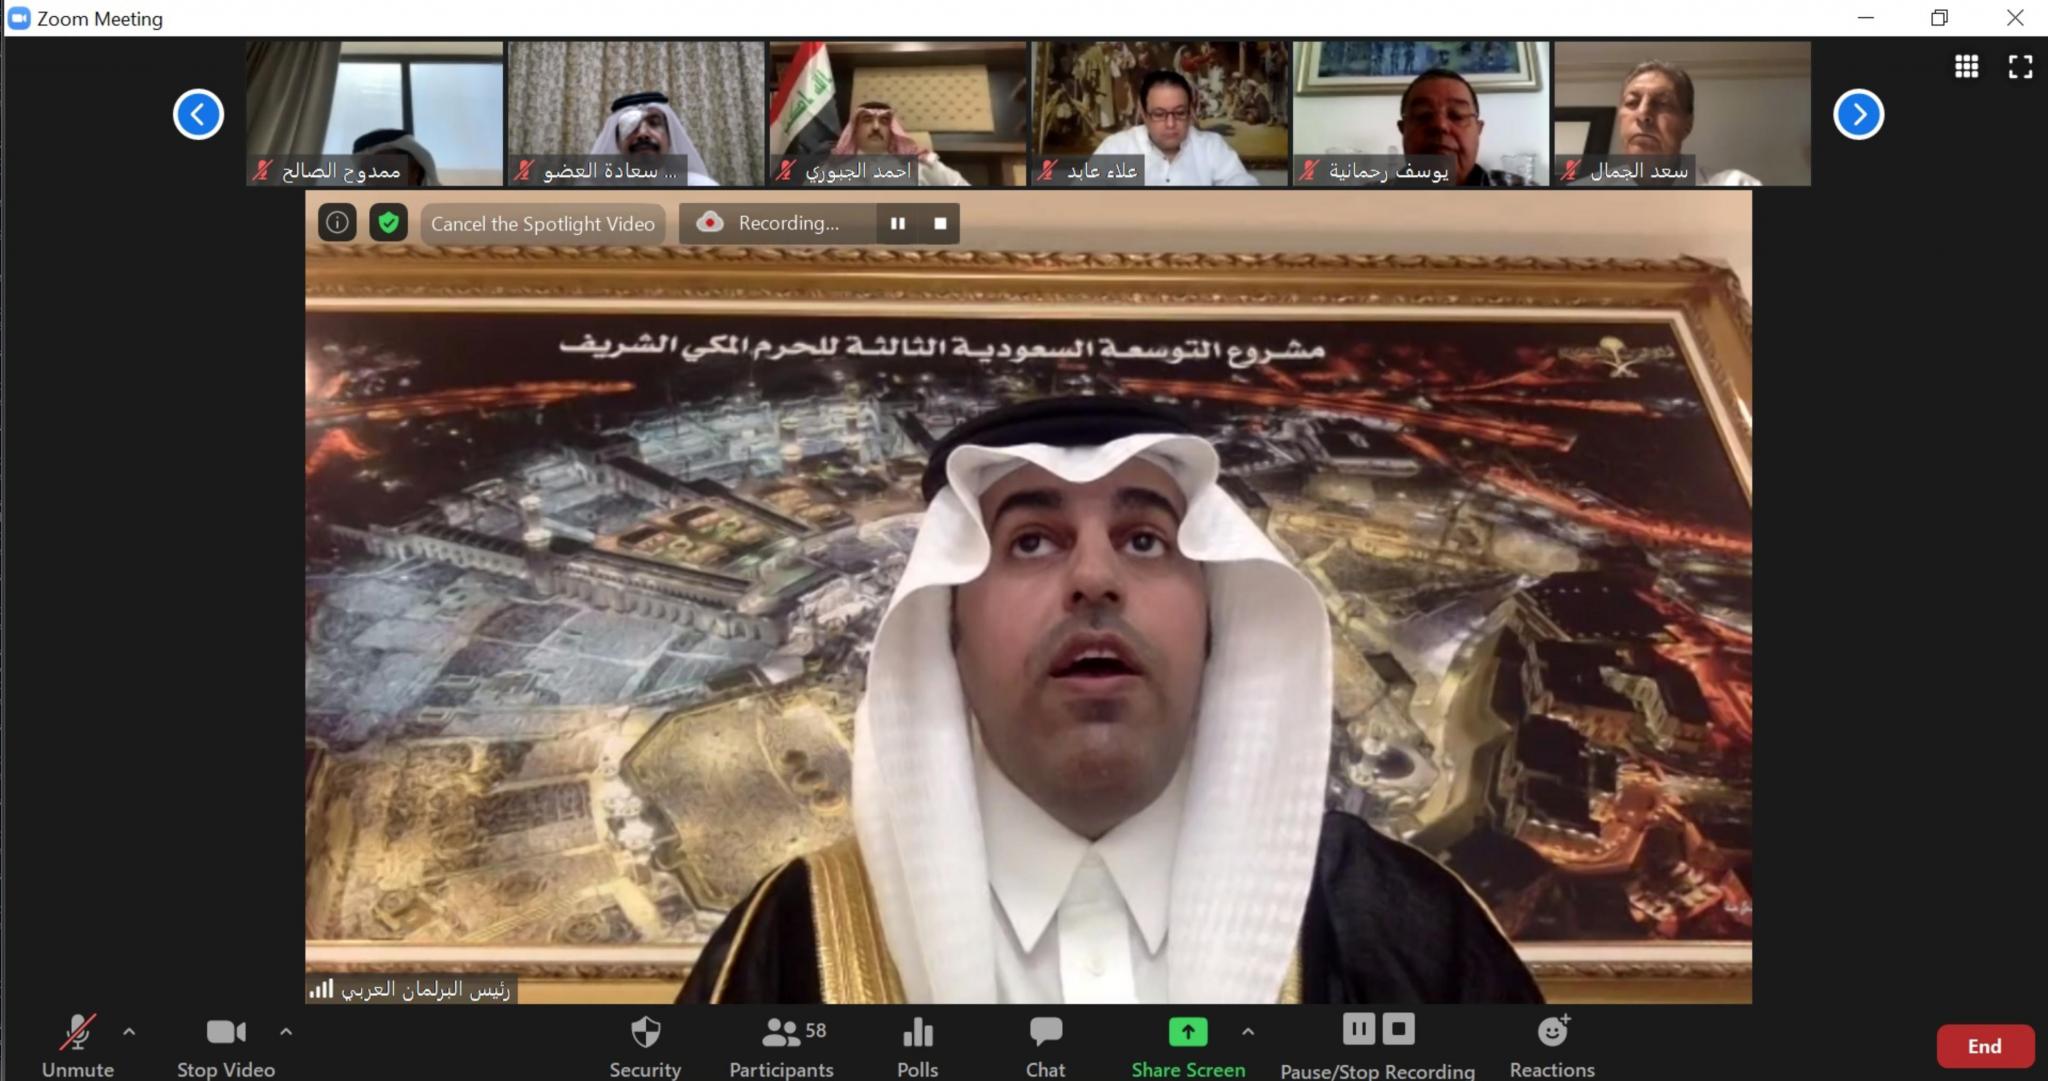Go to next participants with right arrow
This screenshot has width=2048, height=1081.
coord(1858,114)
